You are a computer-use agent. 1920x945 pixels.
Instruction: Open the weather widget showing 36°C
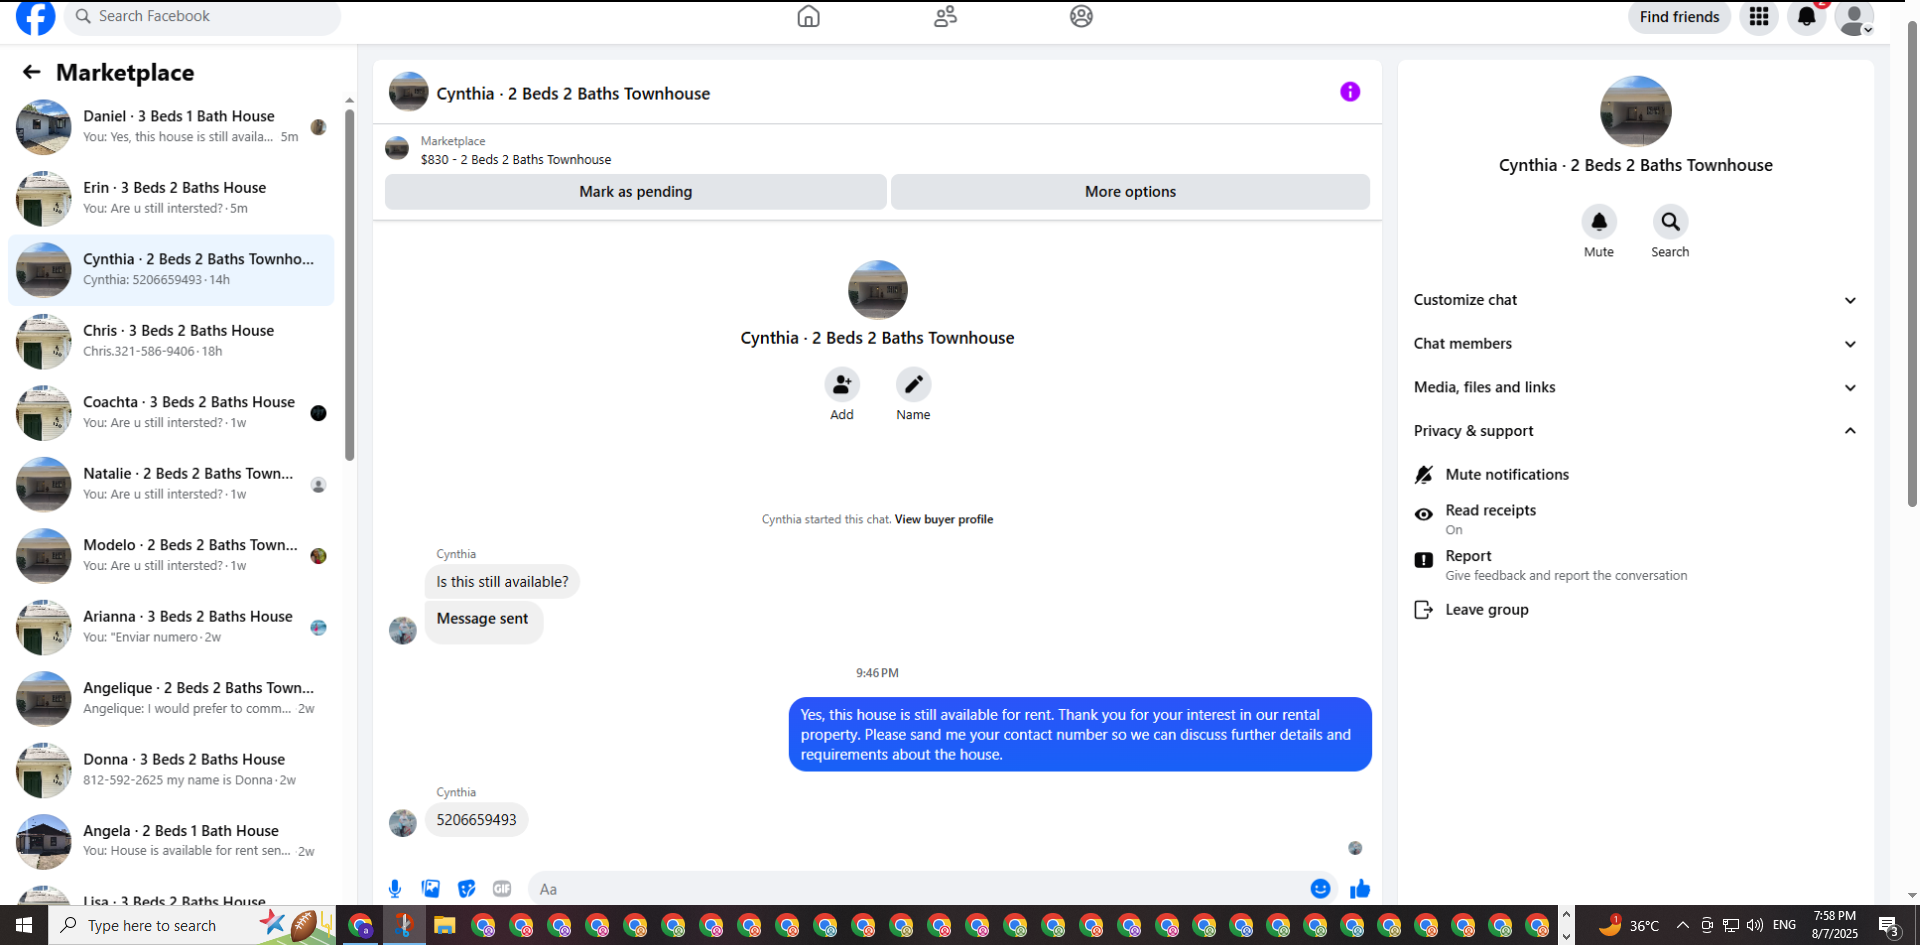pos(1629,925)
